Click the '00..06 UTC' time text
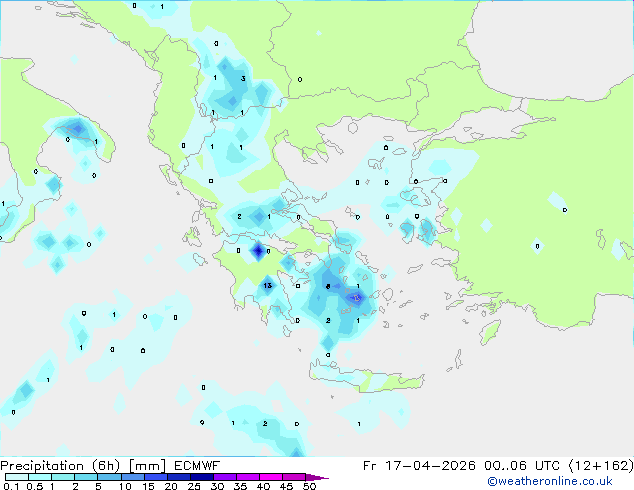The height and width of the screenshot is (490, 634). pos(523,466)
